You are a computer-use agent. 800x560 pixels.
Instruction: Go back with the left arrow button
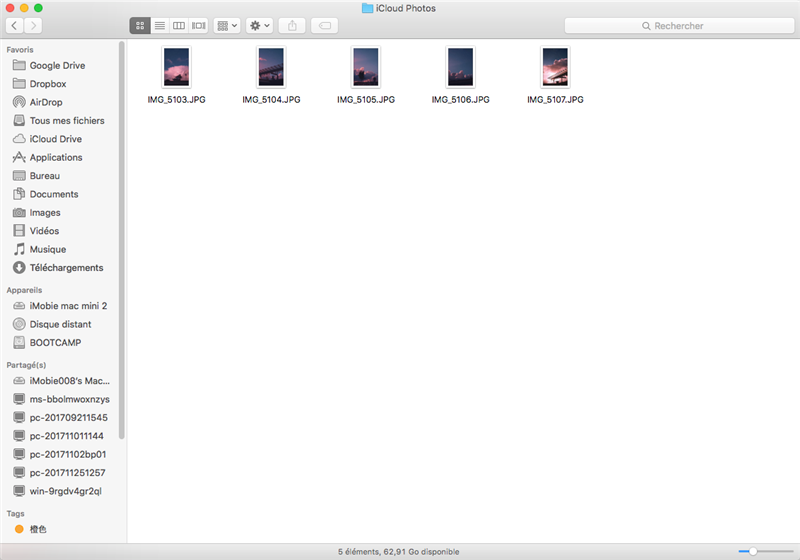pyautogui.click(x=14, y=26)
